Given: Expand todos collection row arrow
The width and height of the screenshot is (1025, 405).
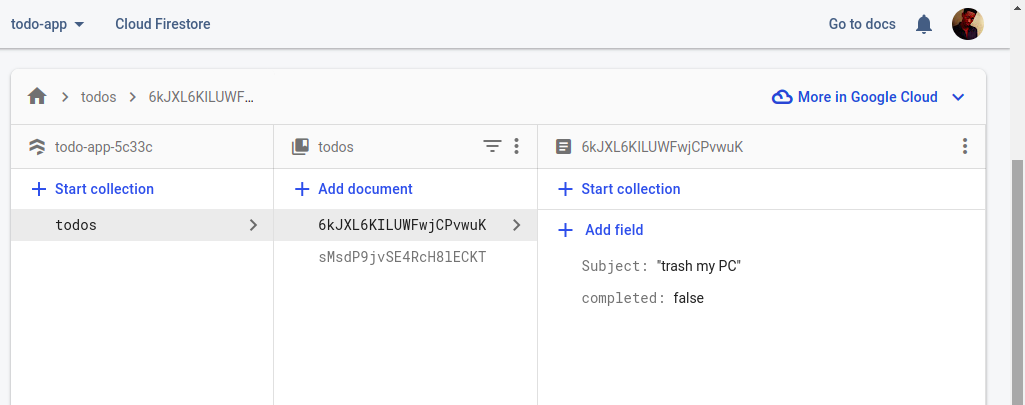Looking at the screenshot, I should click(253, 225).
